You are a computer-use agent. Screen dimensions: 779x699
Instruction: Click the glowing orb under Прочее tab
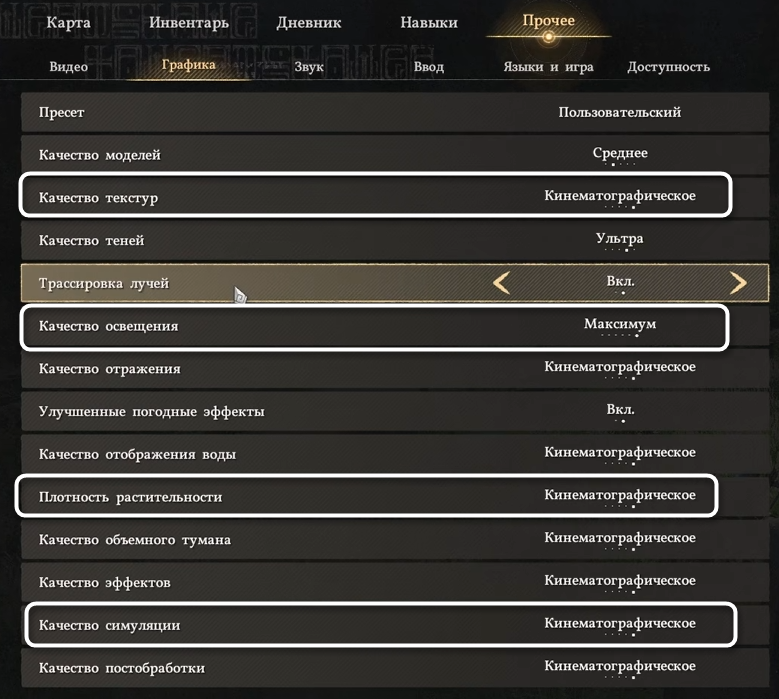(548, 37)
